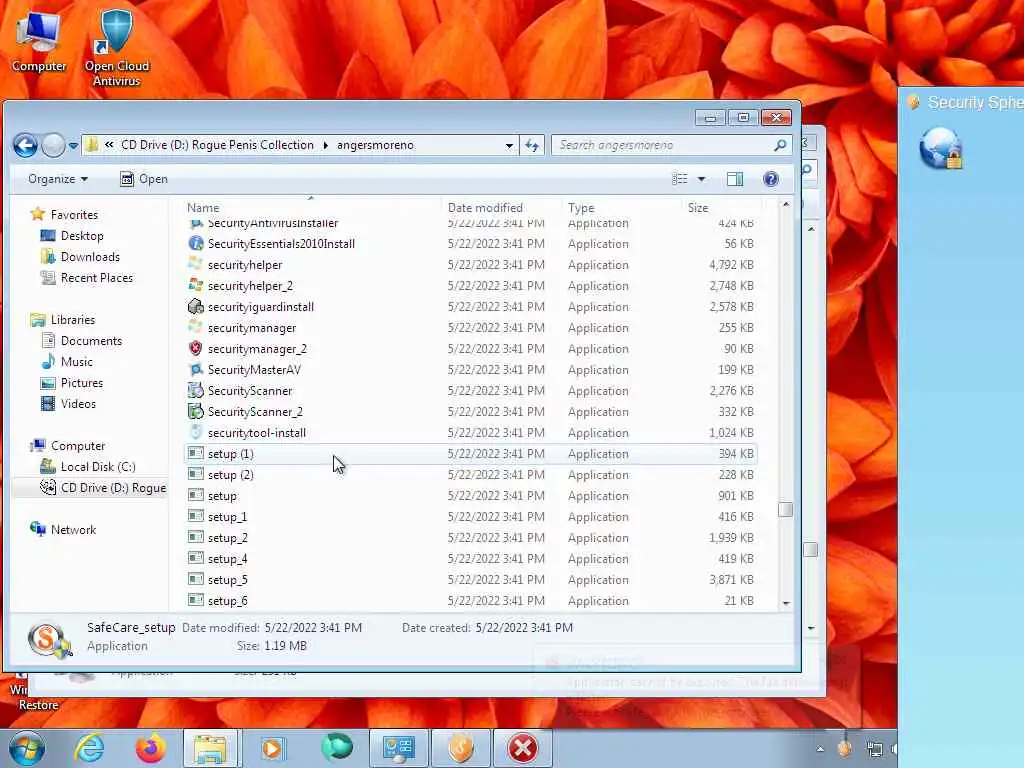The width and height of the screenshot is (1024, 768).
Task: Select the securitymanager file icon
Action: coord(195,327)
